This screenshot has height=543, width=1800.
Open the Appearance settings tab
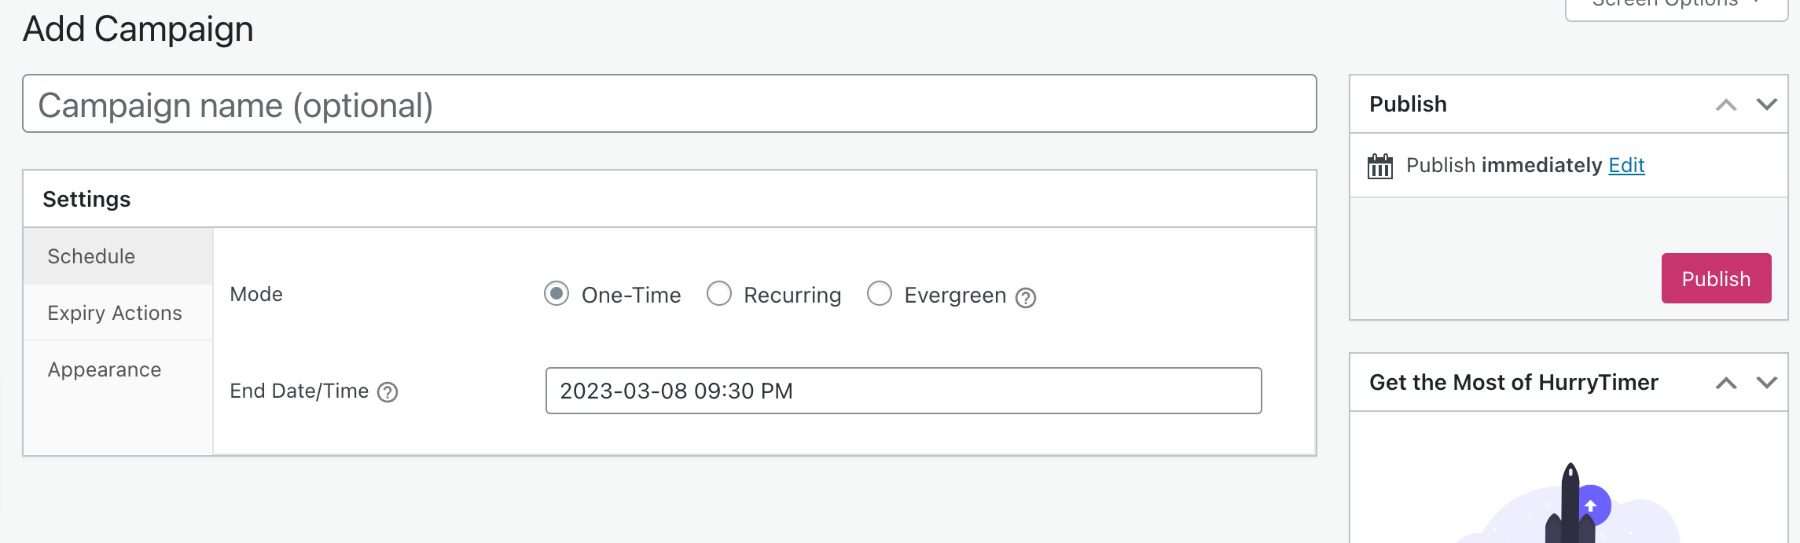coord(104,370)
